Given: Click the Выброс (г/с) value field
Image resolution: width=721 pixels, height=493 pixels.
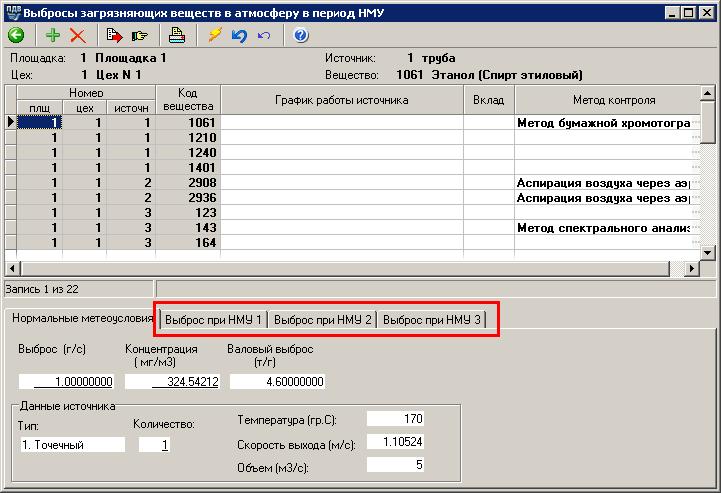Looking at the screenshot, I should pyautogui.click(x=68, y=382).
